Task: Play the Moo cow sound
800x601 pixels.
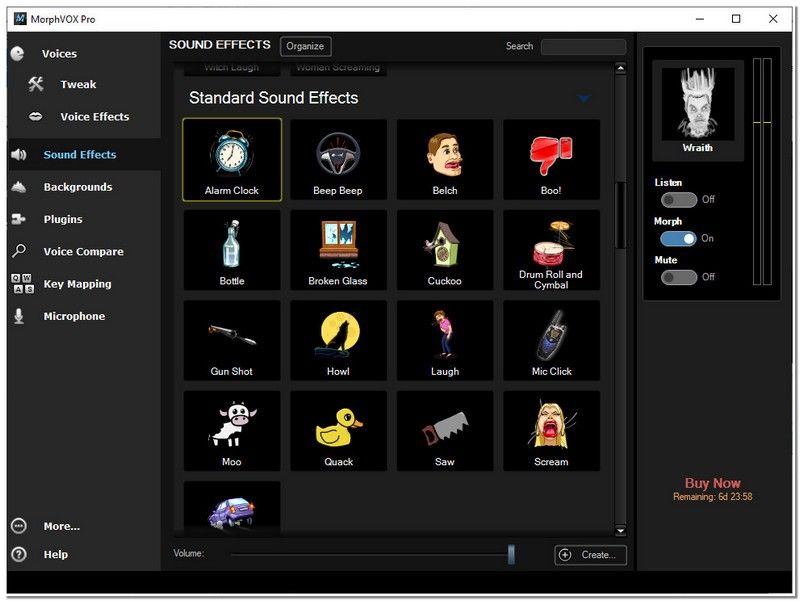Action: 232,431
